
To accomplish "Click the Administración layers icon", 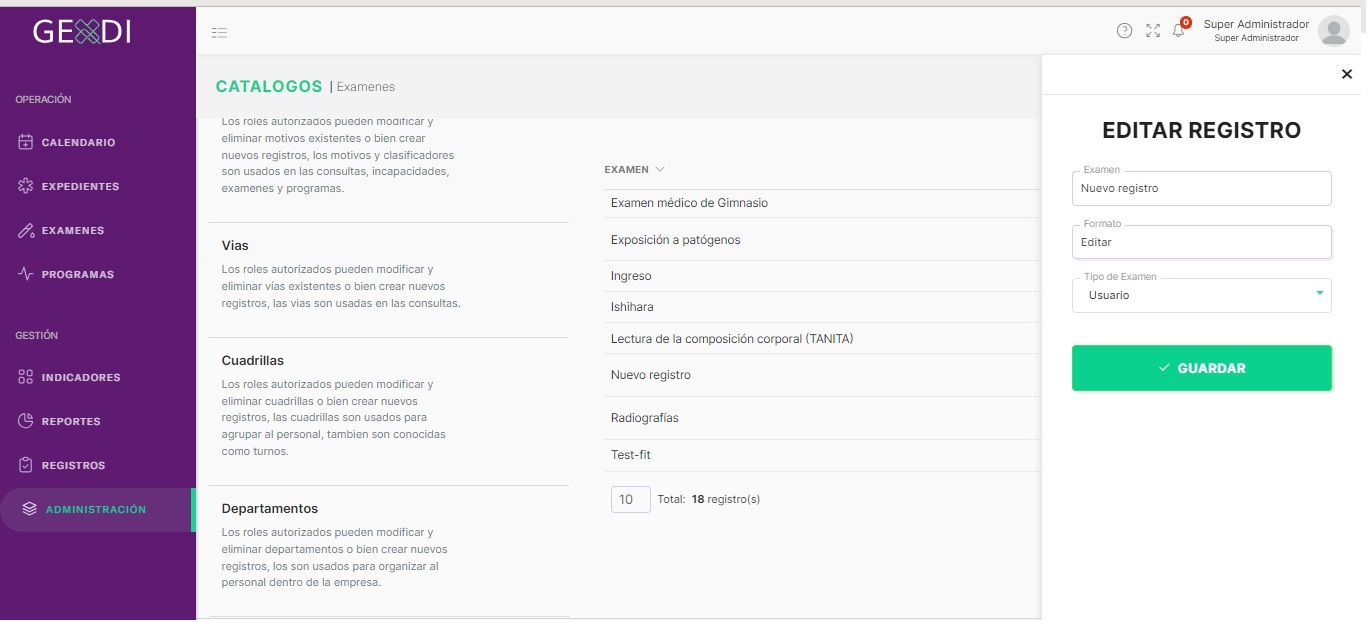I will pos(30,509).
